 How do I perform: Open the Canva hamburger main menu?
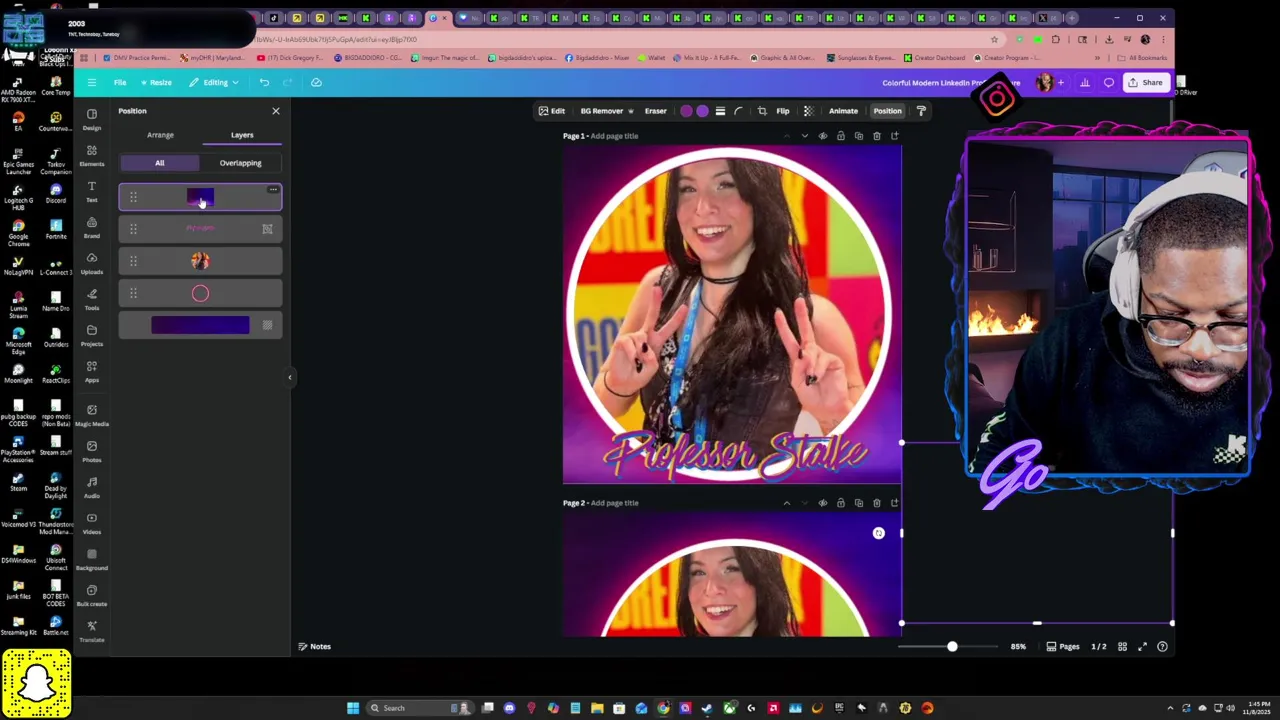click(x=92, y=82)
